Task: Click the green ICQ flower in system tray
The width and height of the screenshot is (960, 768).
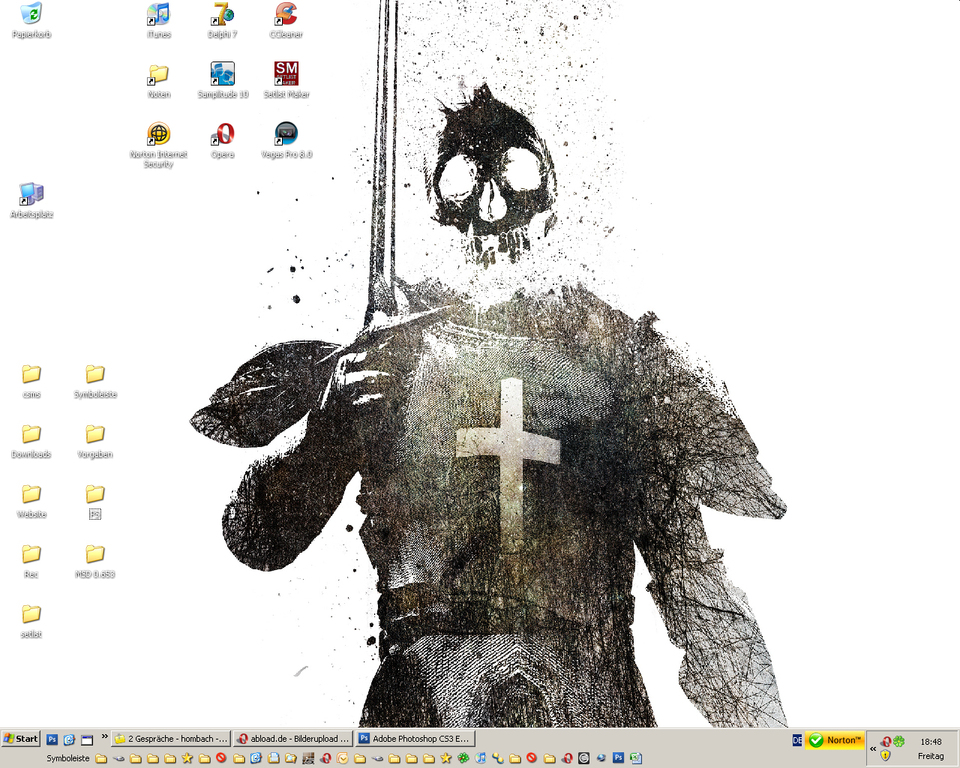Action: [x=899, y=742]
